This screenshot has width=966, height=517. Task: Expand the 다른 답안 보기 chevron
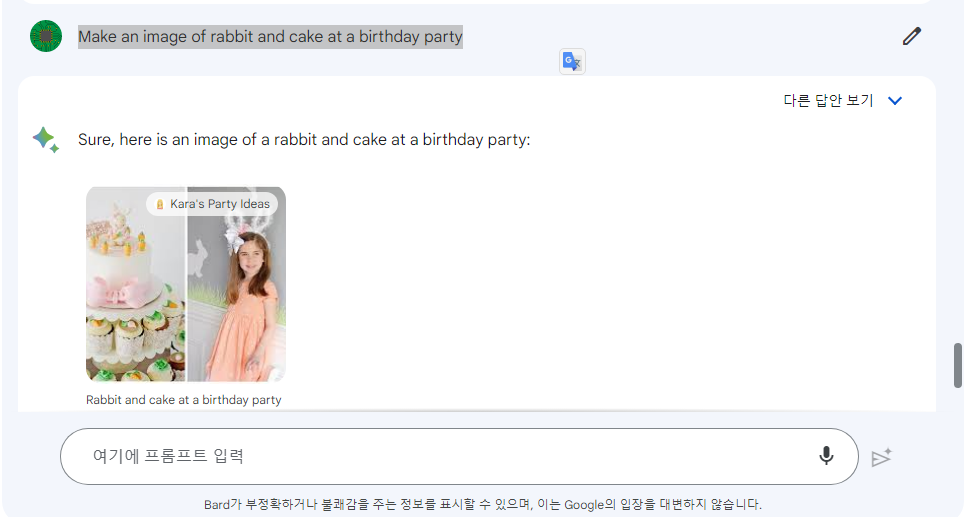(x=895, y=101)
